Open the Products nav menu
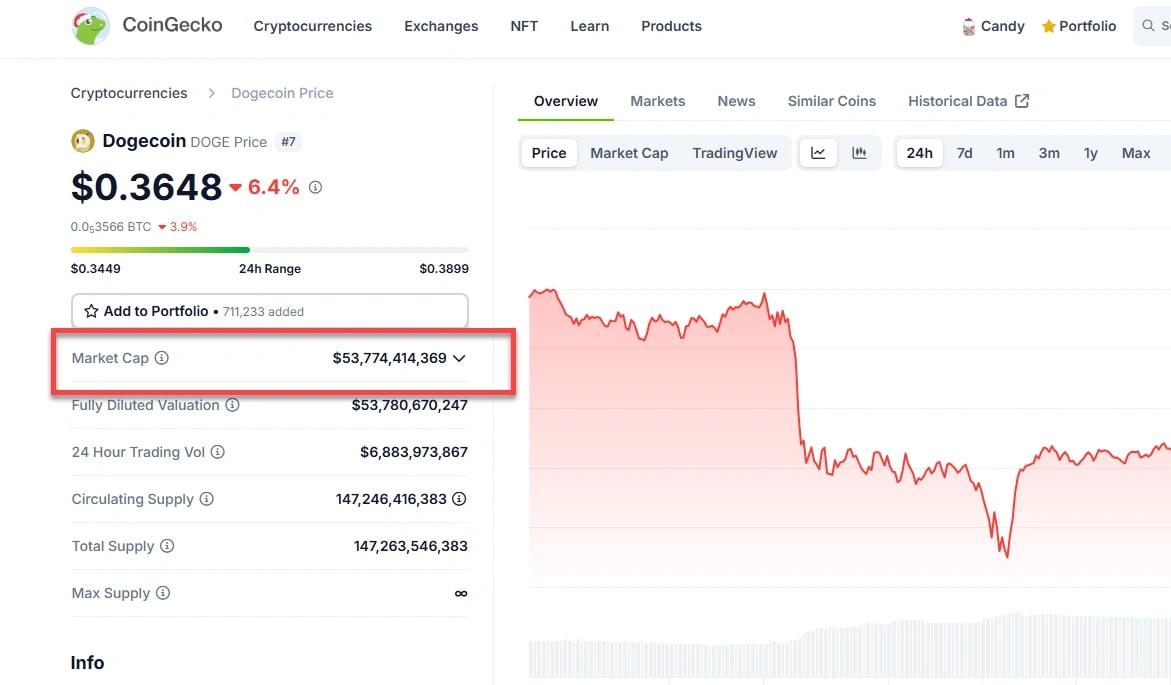Screen dimensions: 1171x685 (671, 26)
